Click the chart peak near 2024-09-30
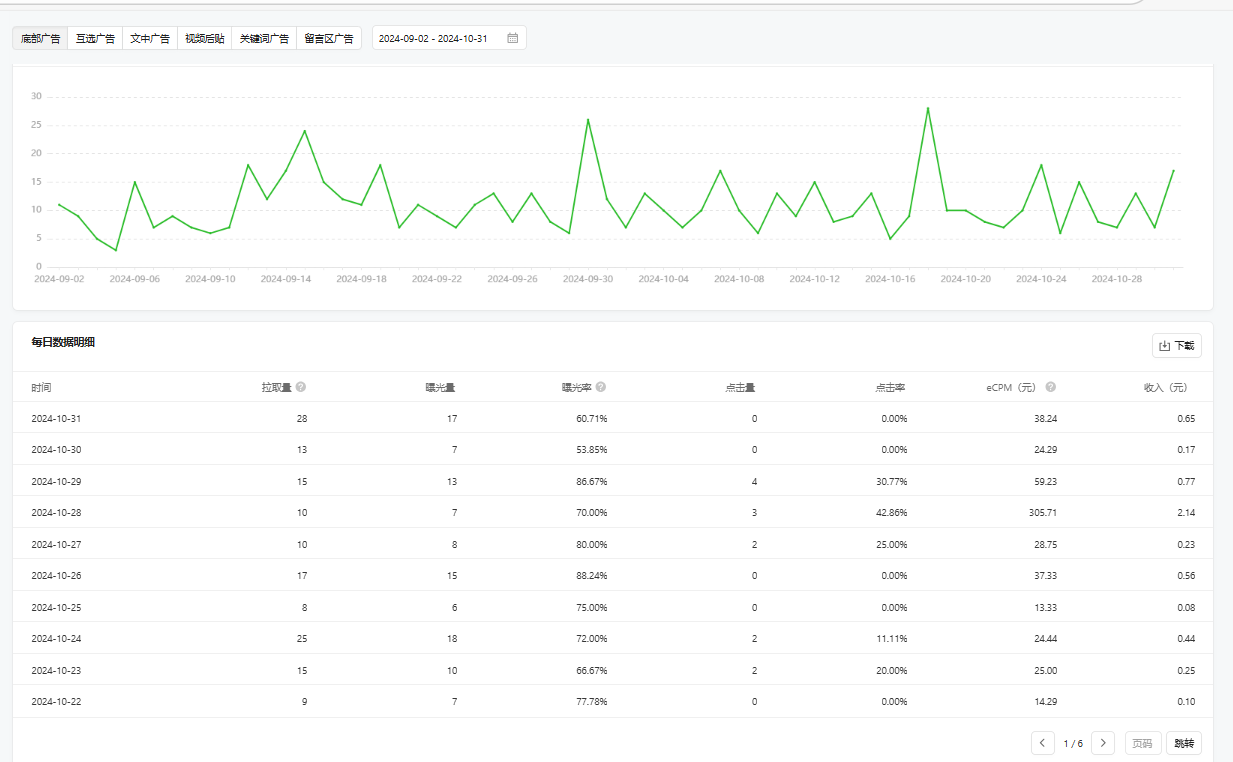1233x762 pixels. point(588,119)
